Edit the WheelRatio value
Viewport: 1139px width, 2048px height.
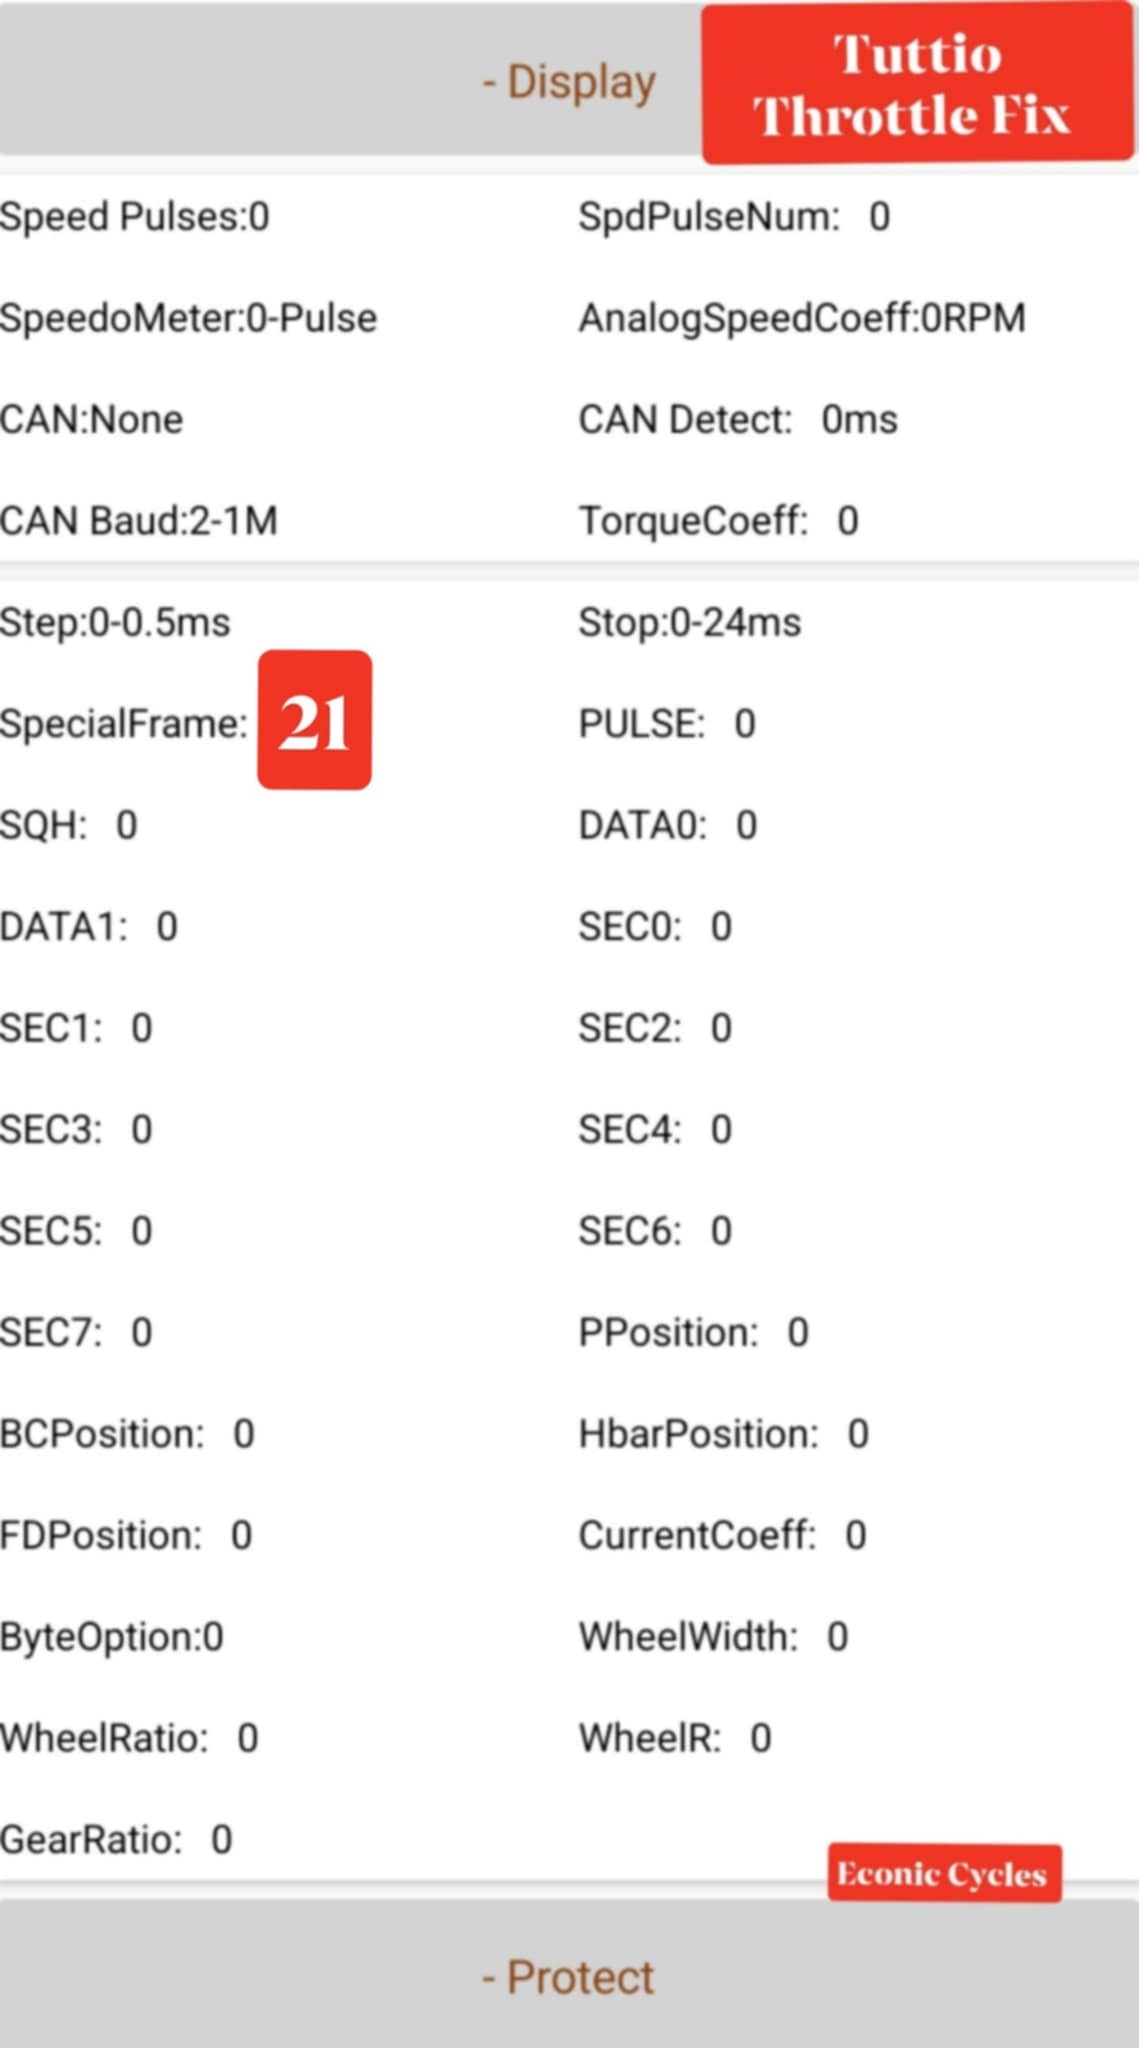[x=248, y=1738]
